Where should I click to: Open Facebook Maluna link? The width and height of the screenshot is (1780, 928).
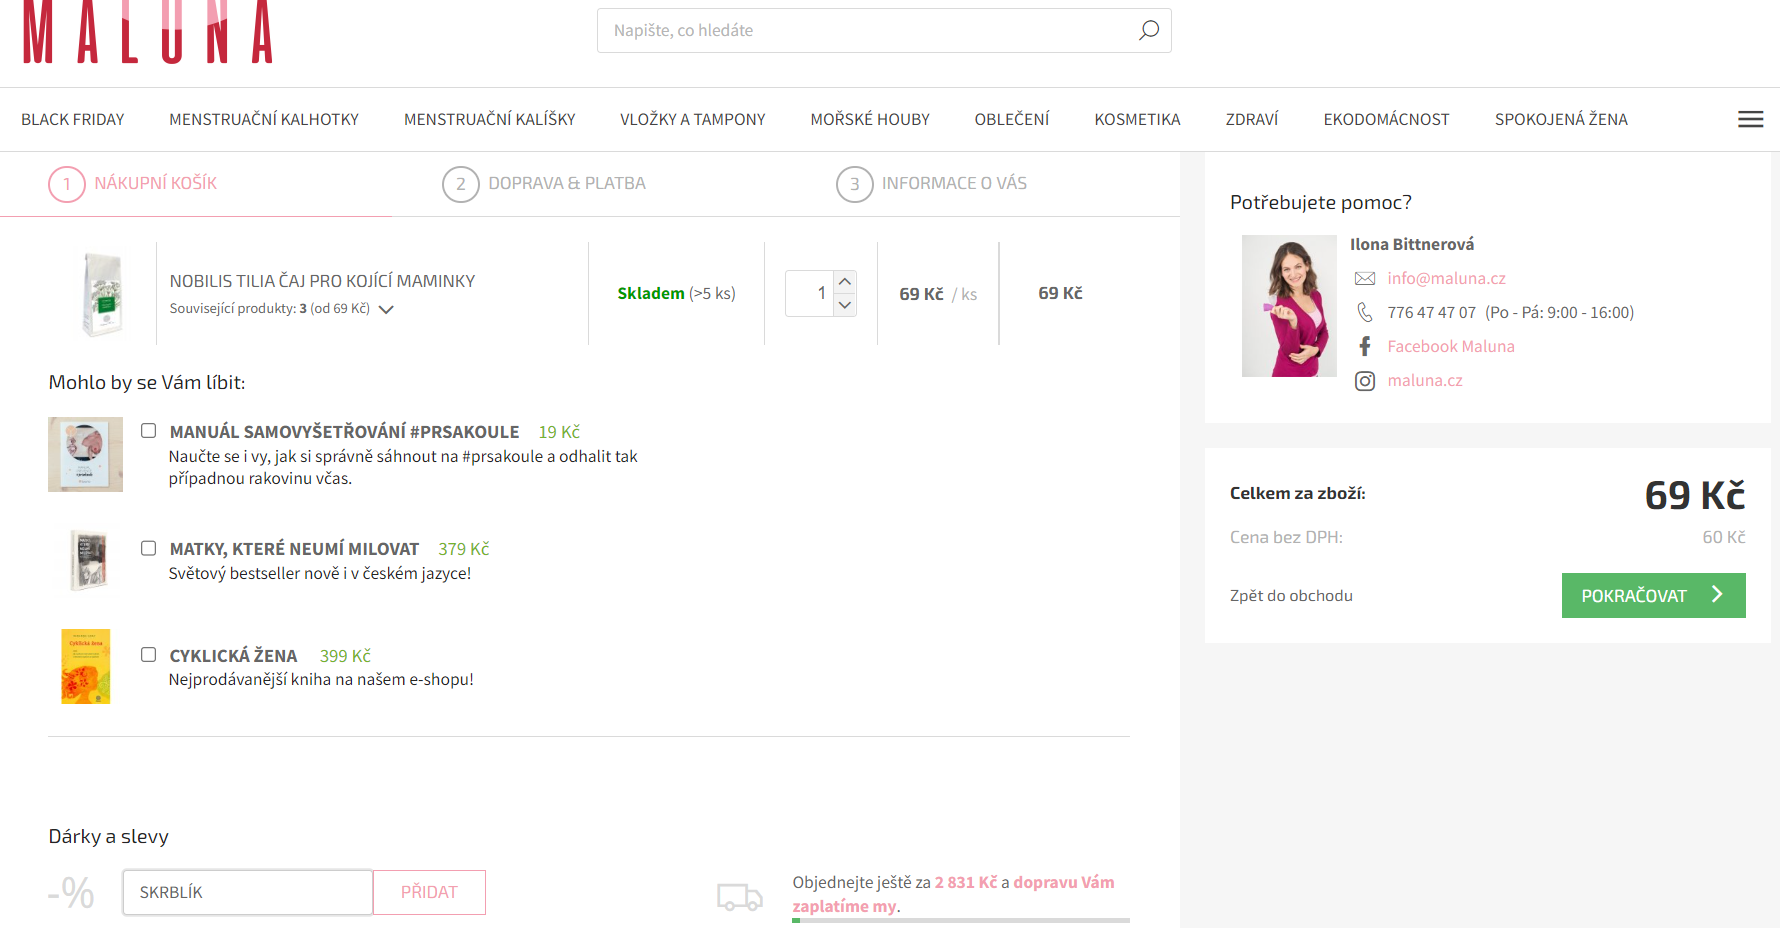[x=1451, y=346]
